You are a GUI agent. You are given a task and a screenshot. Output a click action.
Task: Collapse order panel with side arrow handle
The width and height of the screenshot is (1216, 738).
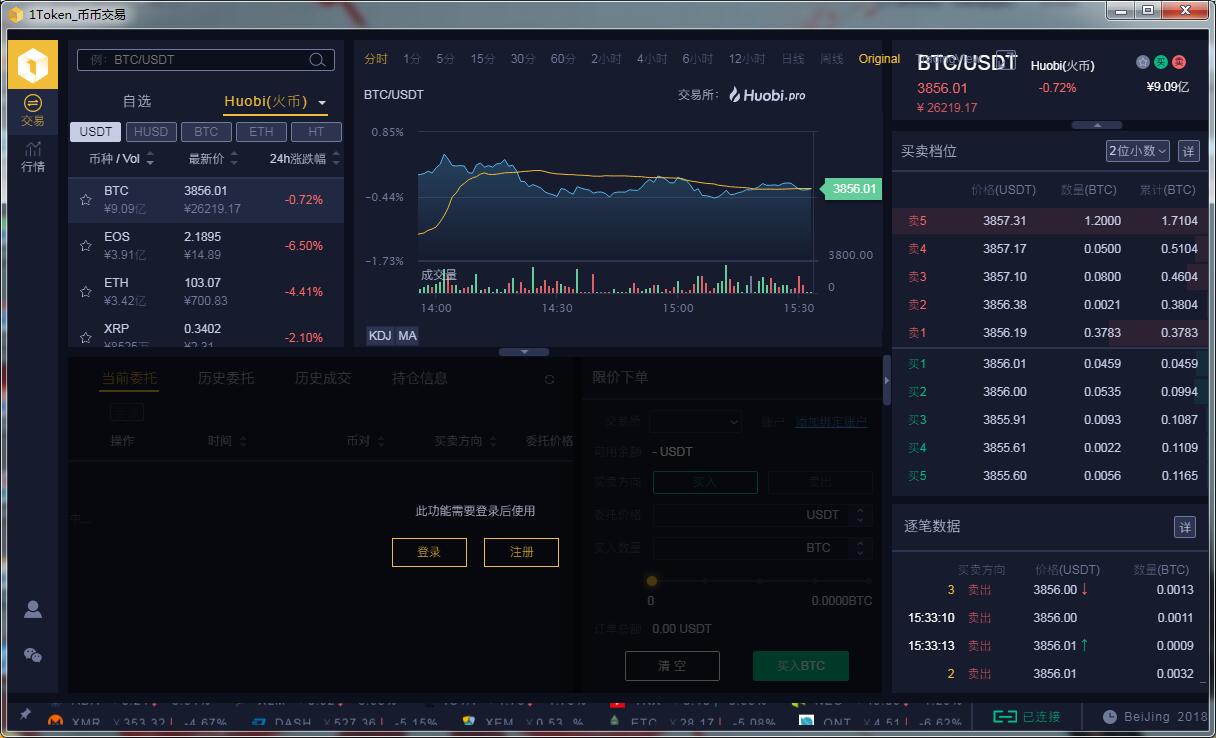coord(886,381)
